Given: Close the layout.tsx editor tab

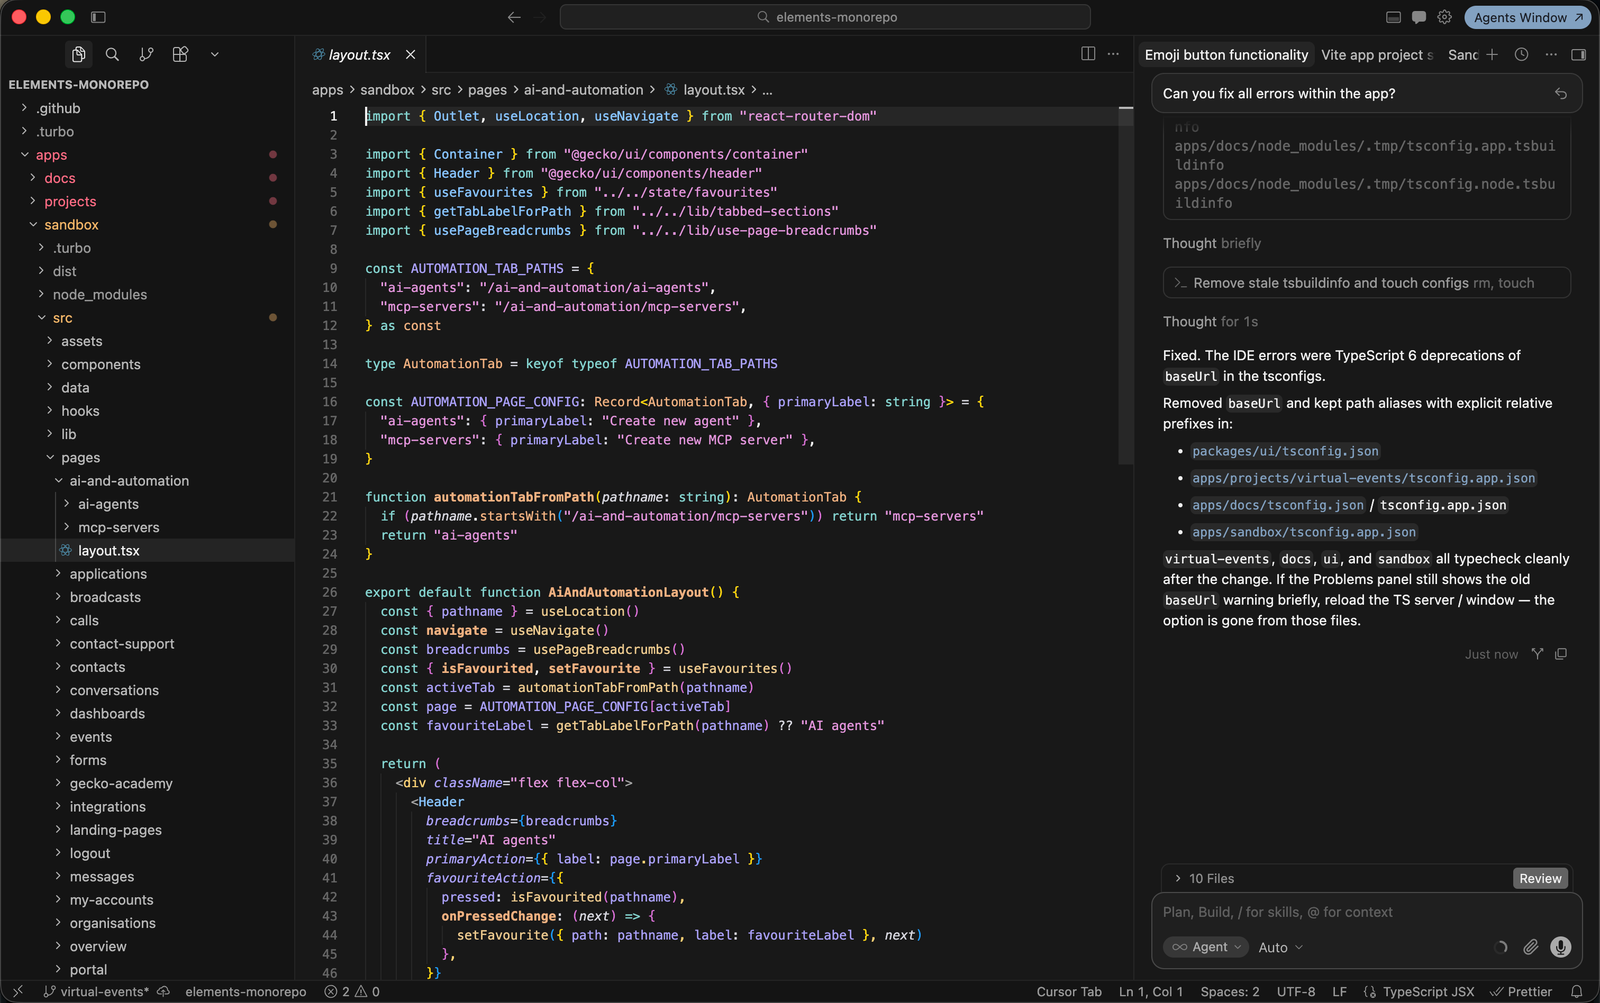Looking at the screenshot, I should click(x=410, y=55).
